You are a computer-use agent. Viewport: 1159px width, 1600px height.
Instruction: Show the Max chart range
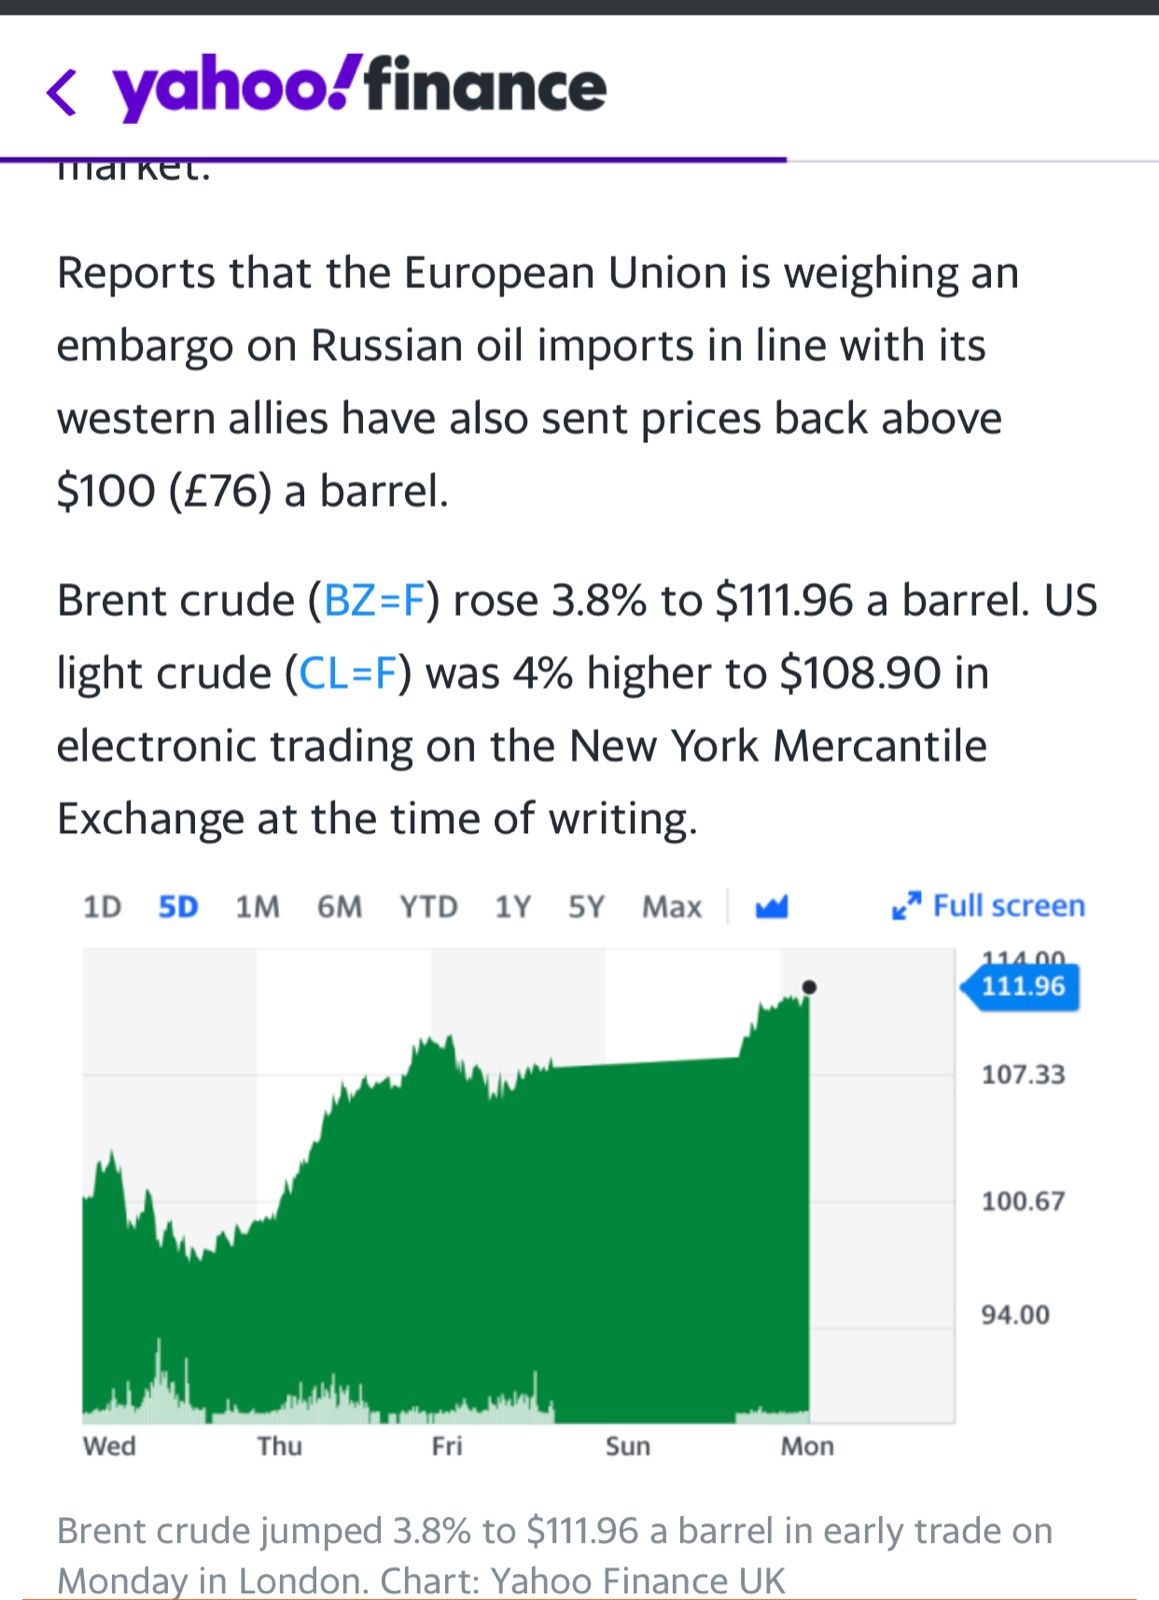click(671, 906)
